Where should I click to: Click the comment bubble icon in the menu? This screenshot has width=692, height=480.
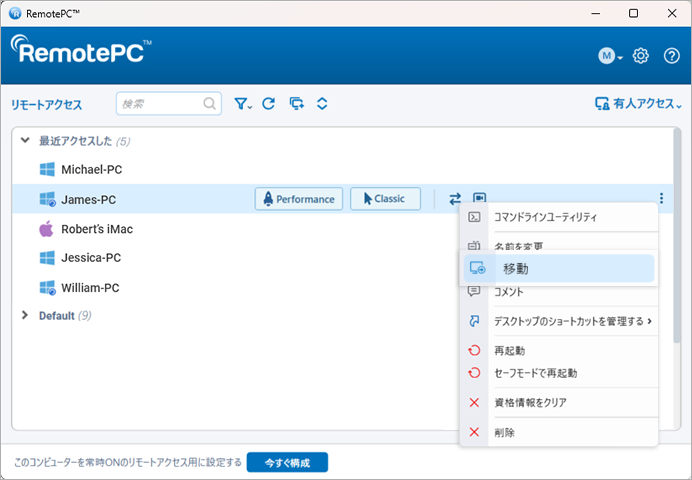474,291
